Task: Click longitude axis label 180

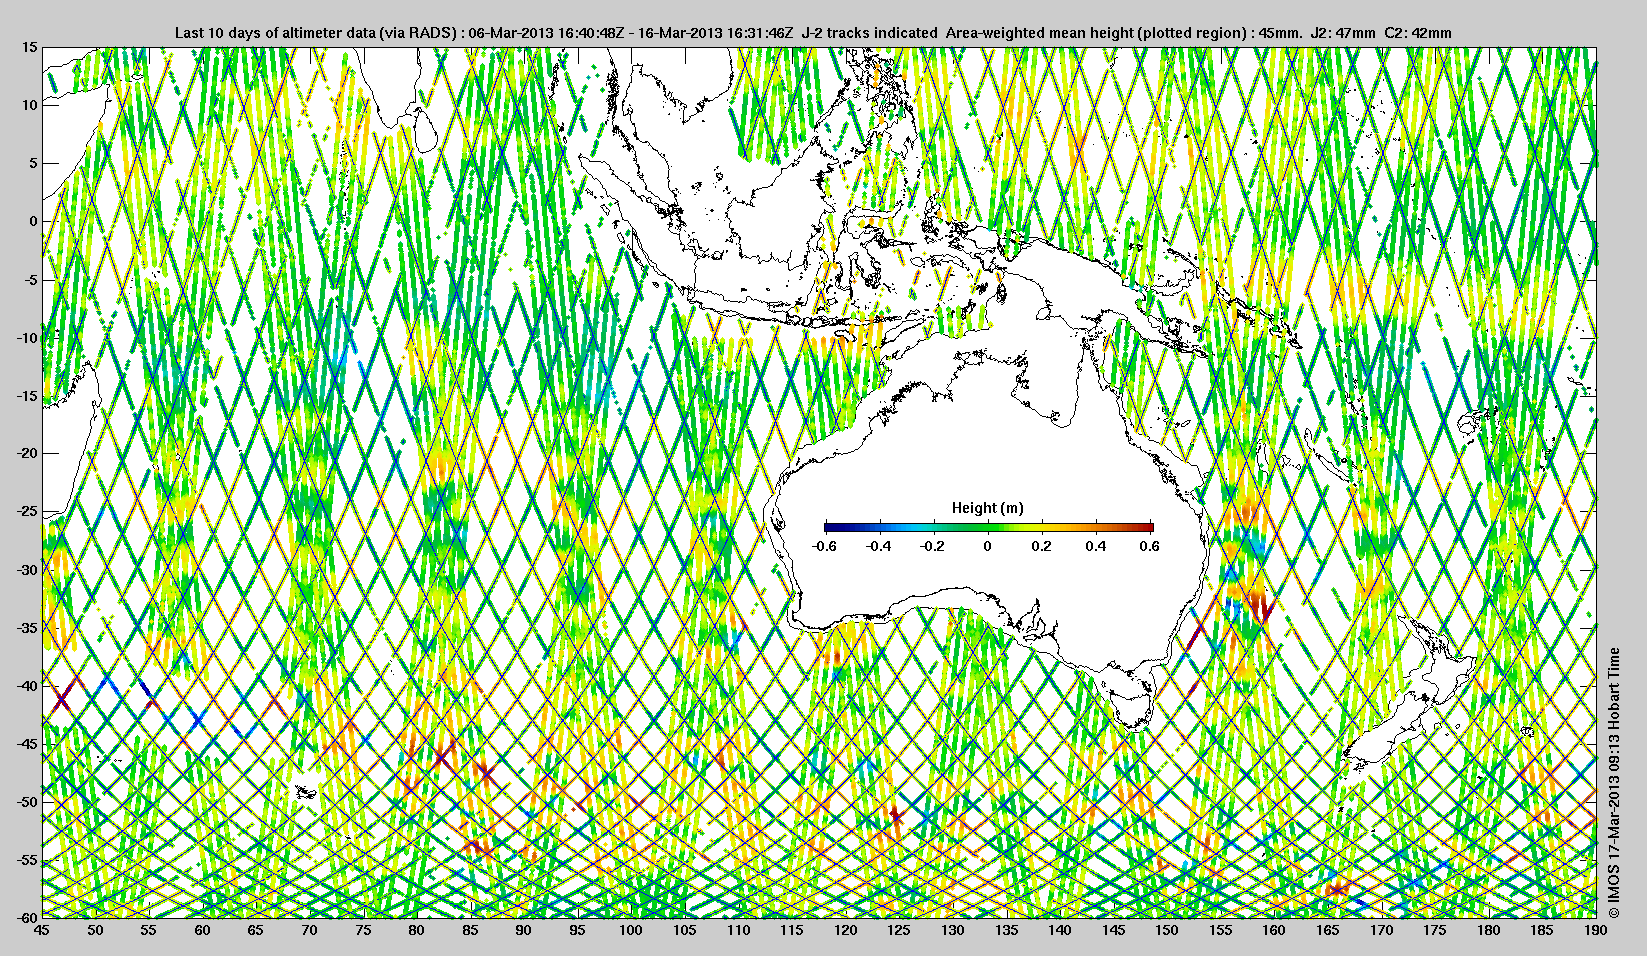Action: tap(1488, 931)
